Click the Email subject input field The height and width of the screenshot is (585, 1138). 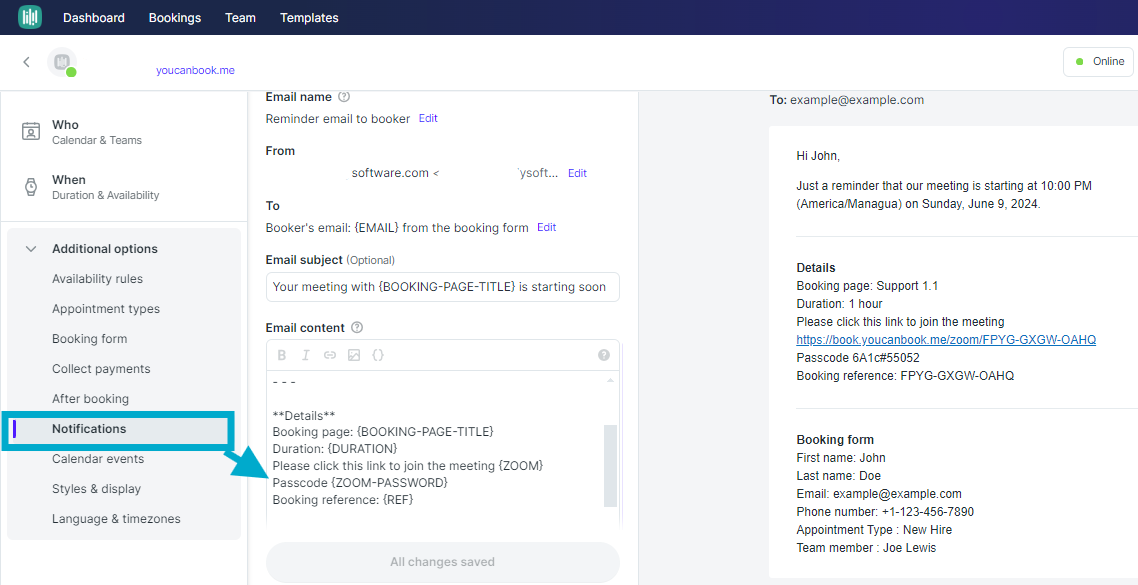(442, 287)
